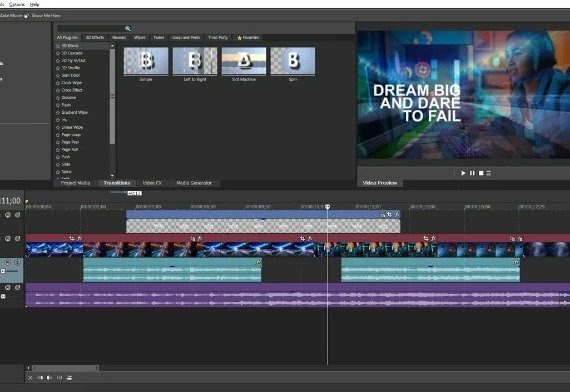Start playback in the Video Preview

point(463,173)
